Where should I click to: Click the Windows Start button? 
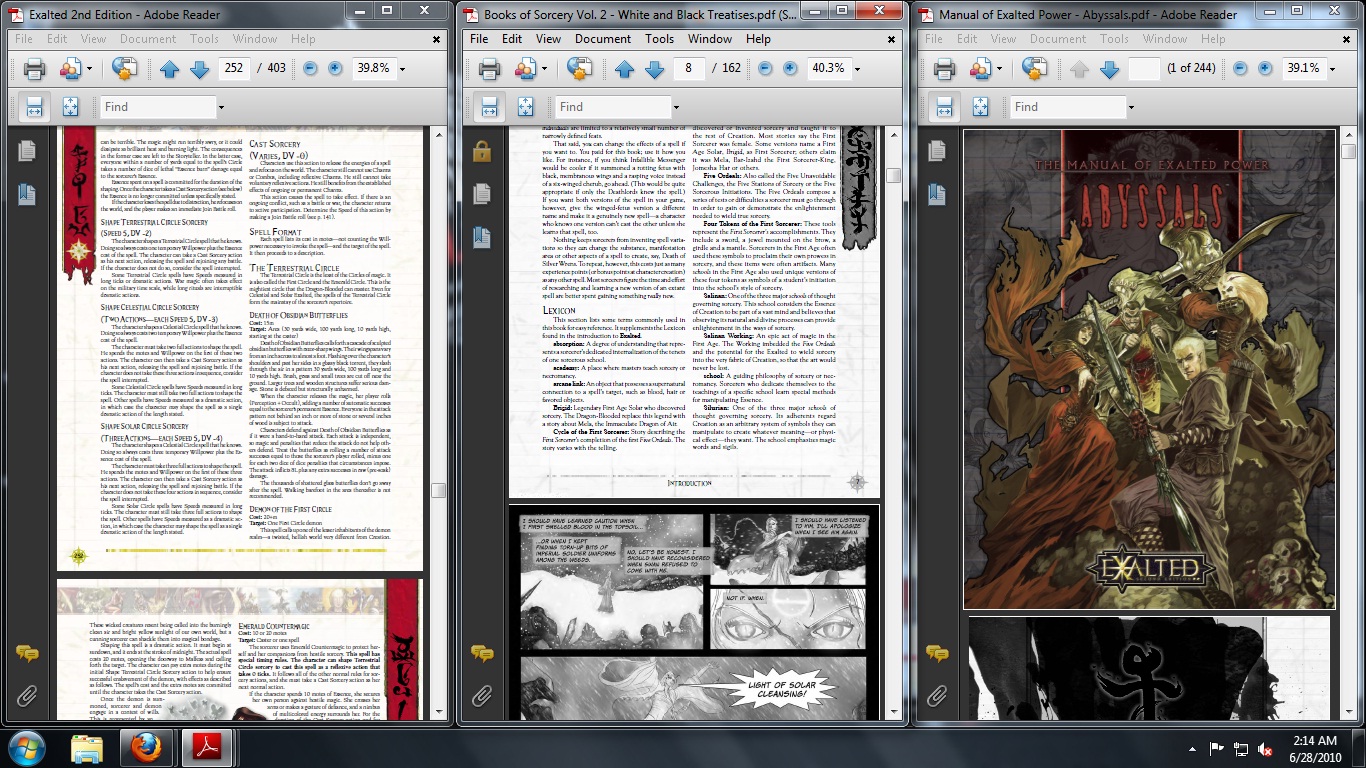pyautogui.click(x=25, y=748)
